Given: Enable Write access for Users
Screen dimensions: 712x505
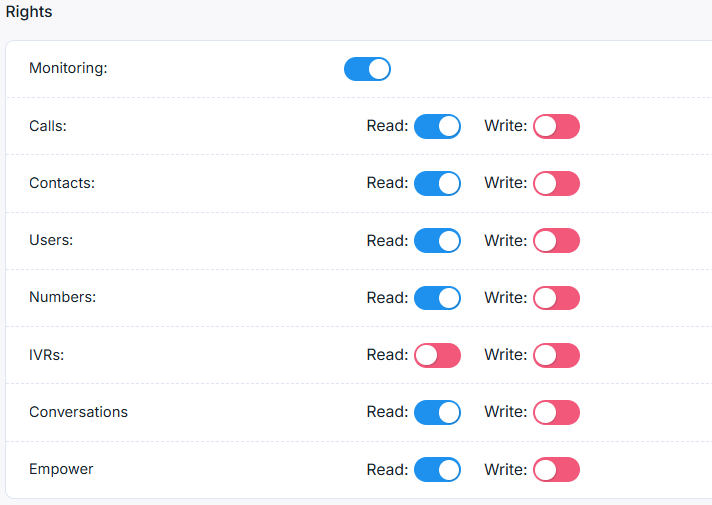Looking at the screenshot, I should click(556, 240).
